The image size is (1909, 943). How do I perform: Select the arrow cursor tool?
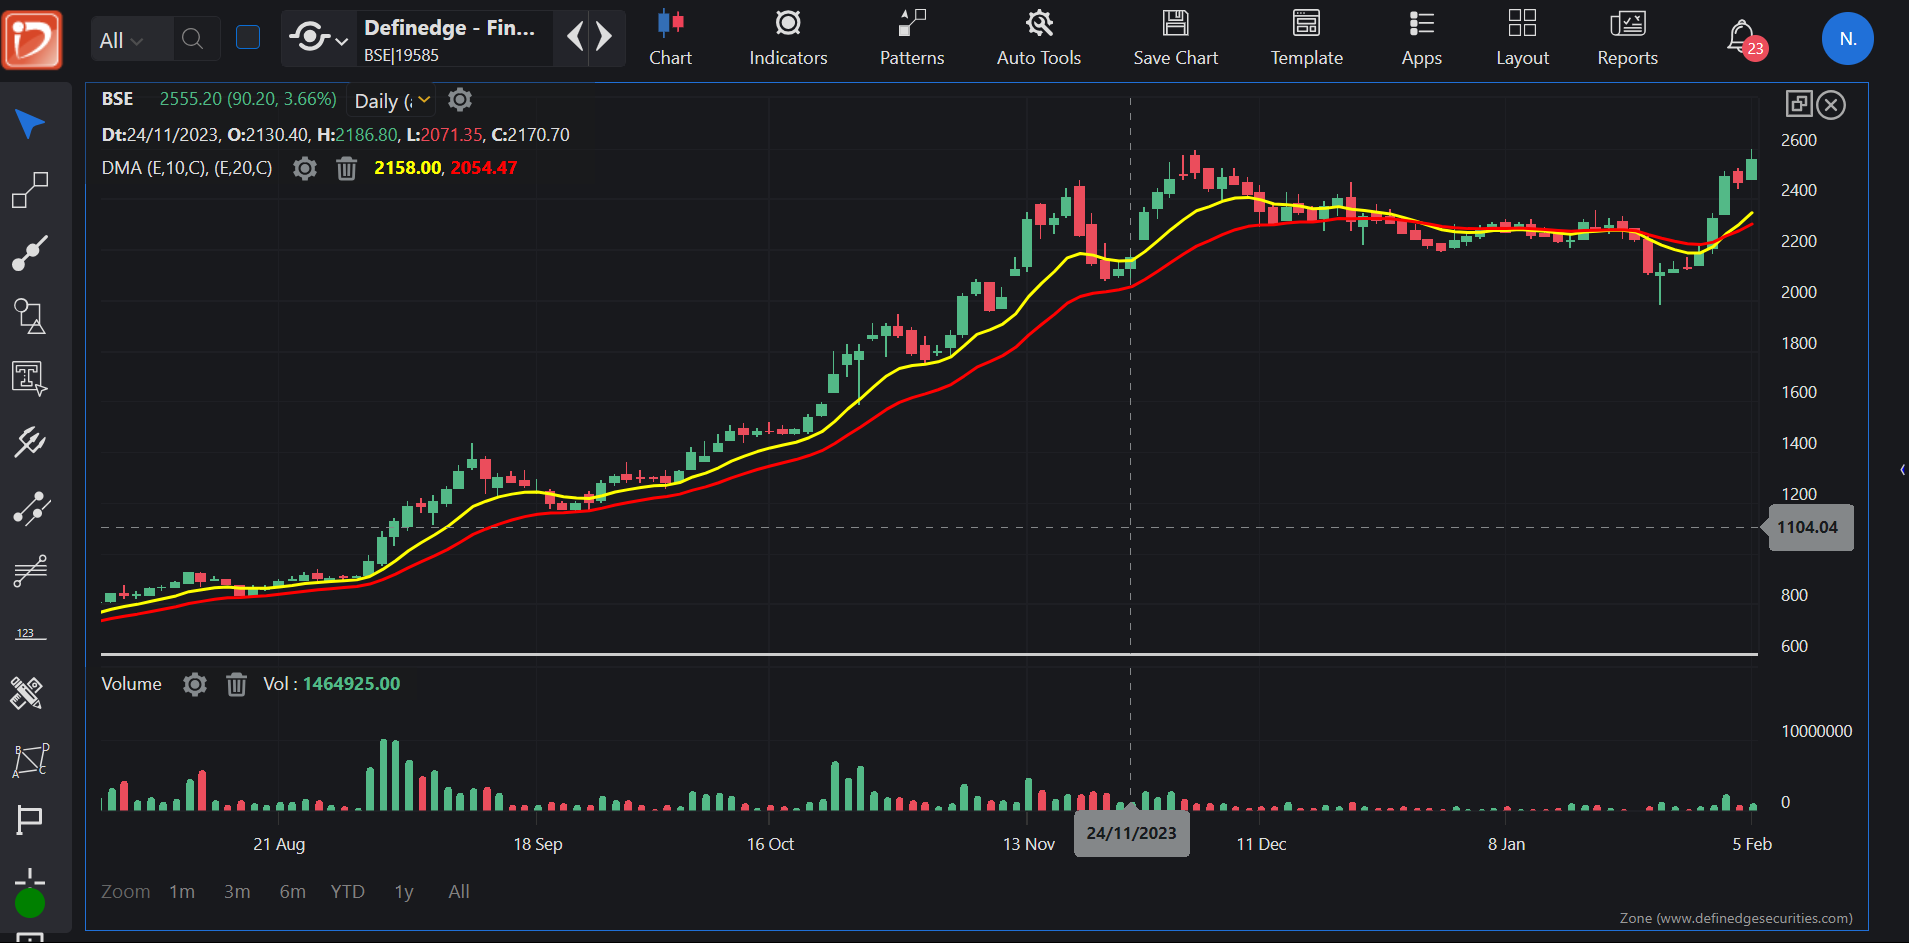pos(30,124)
